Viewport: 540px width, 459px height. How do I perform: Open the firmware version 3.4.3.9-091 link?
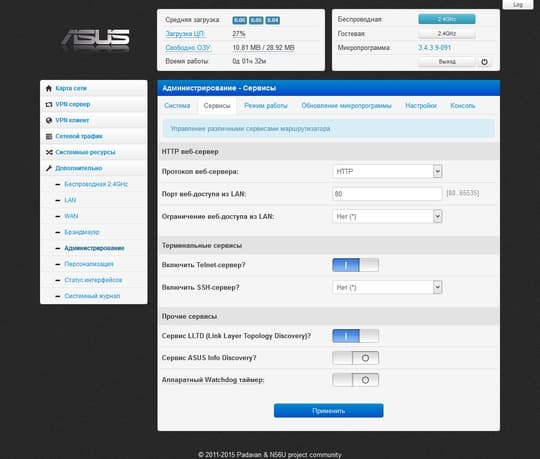[x=435, y=48]
